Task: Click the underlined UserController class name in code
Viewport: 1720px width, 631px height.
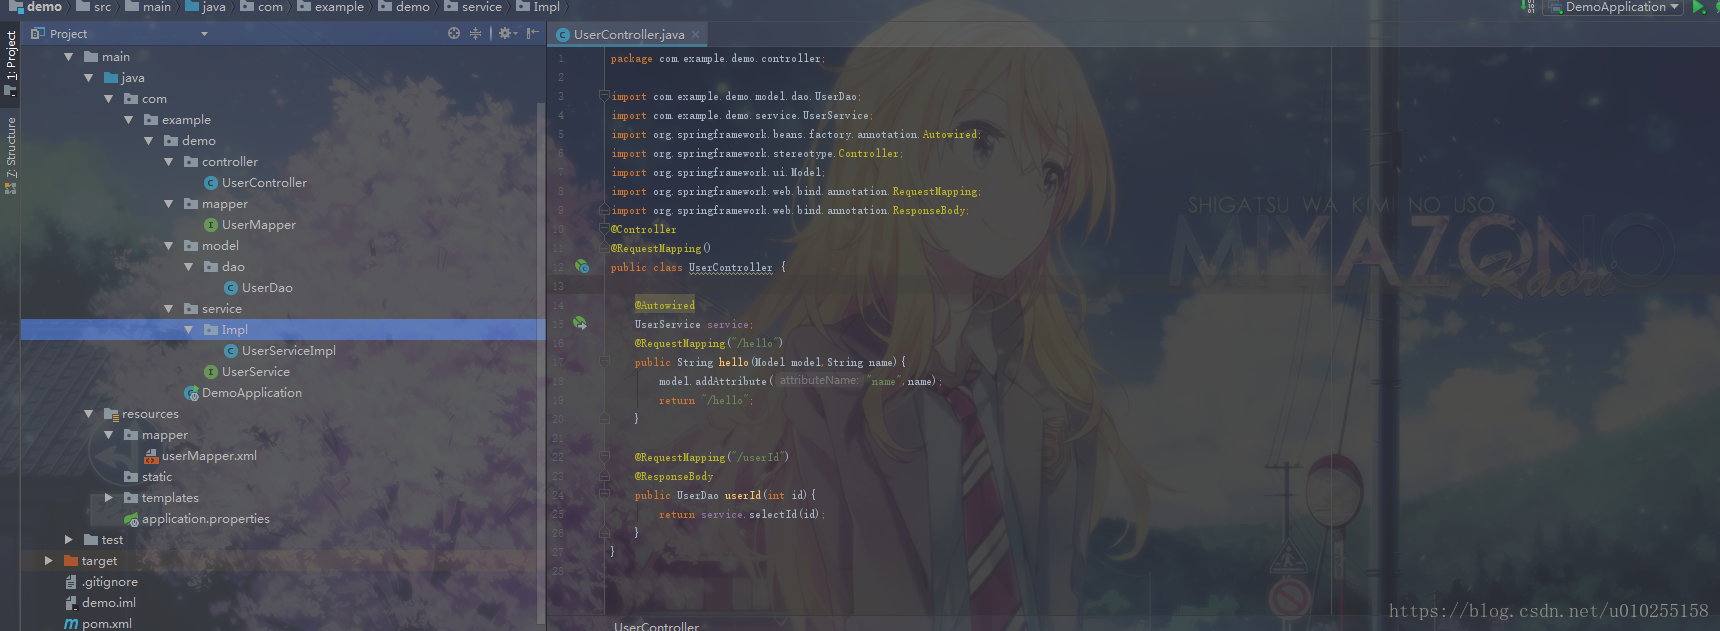Action: [730, 267]
